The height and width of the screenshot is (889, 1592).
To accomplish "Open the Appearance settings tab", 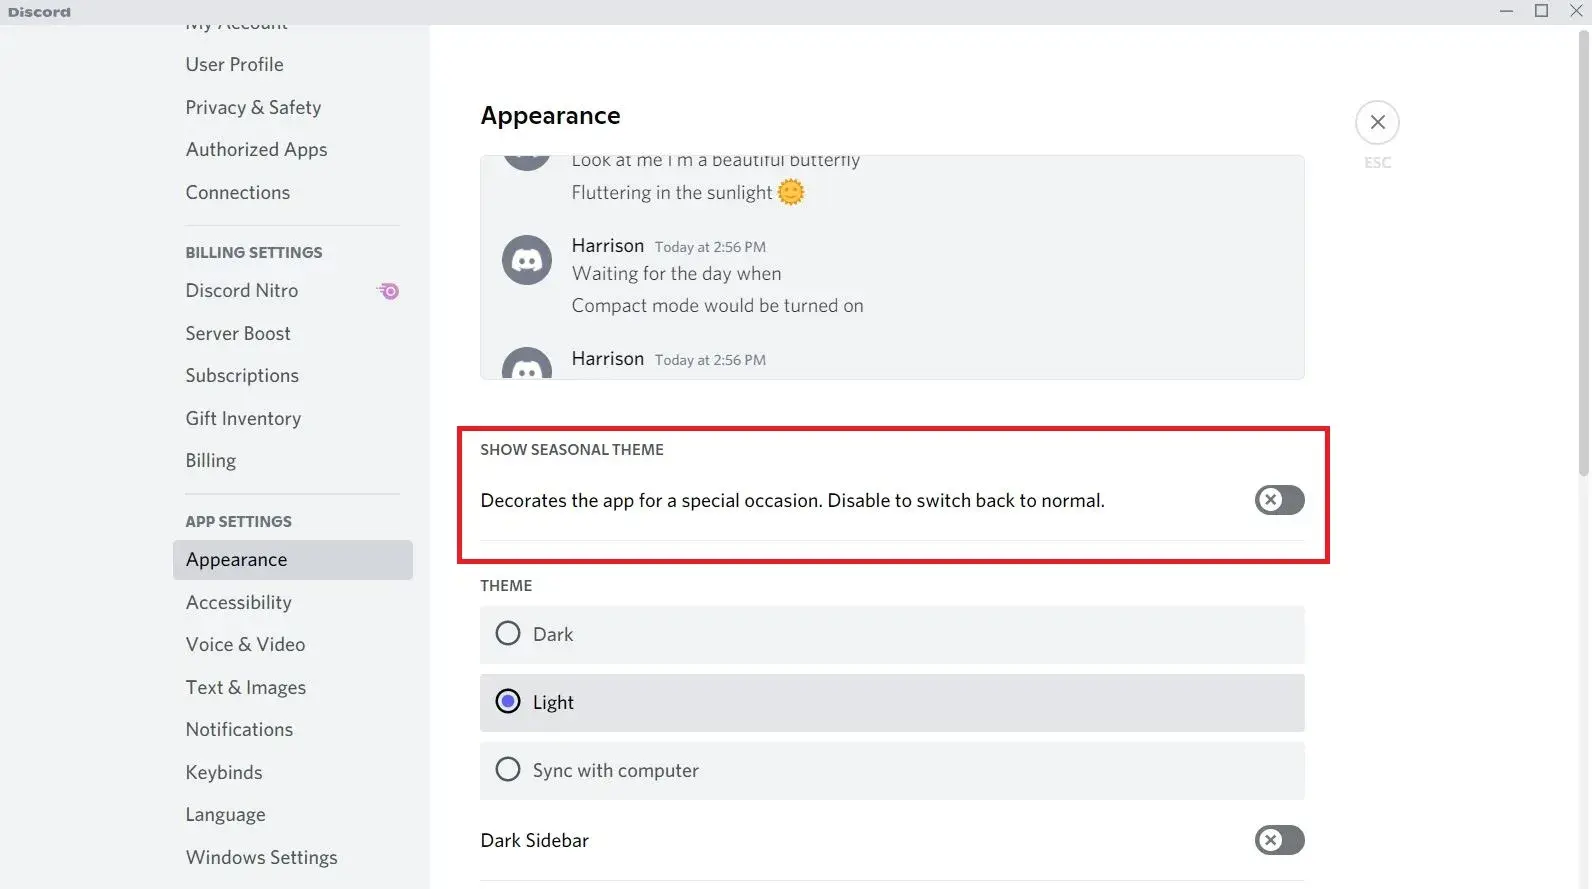I will click(236, 559).
